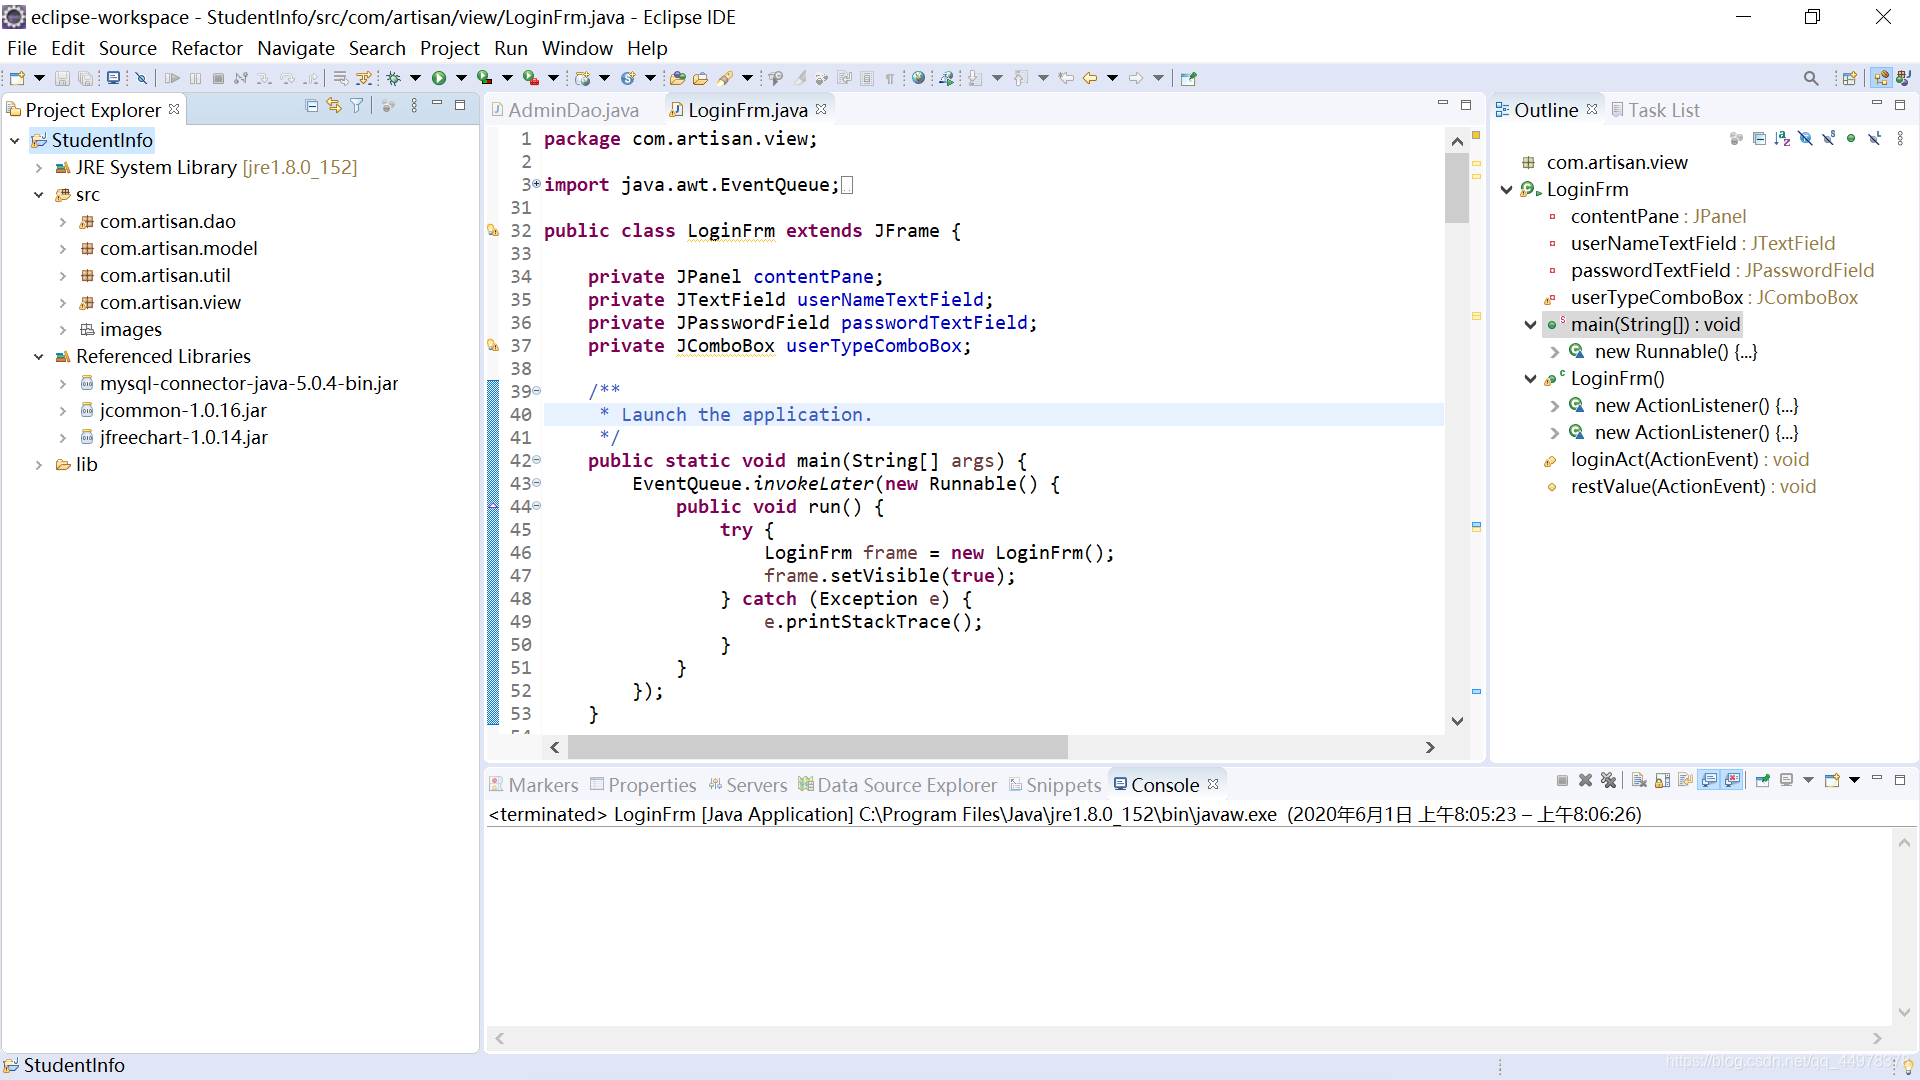Collapse all in Project Explorer
1920x1080 pixels.
[x=311, y=105]
